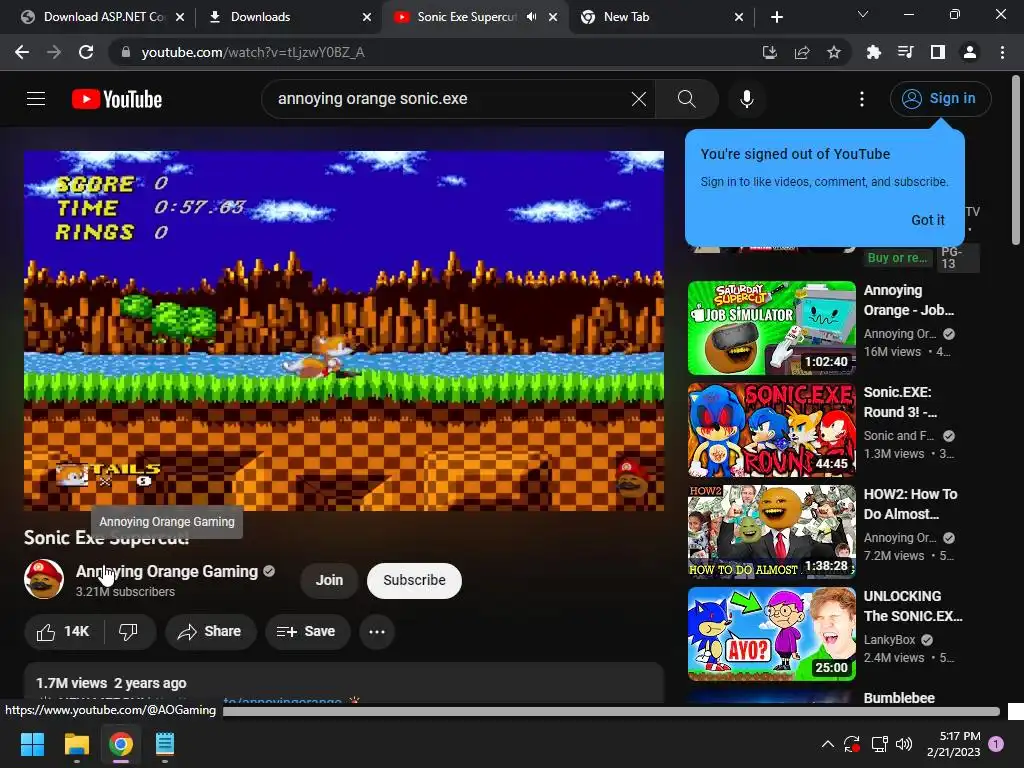Viewport: 1024px width, 768px height.
Task: Mute the Sonic Exe tab speaker icon
Action: pyautogui.click(x=531, y=17)
